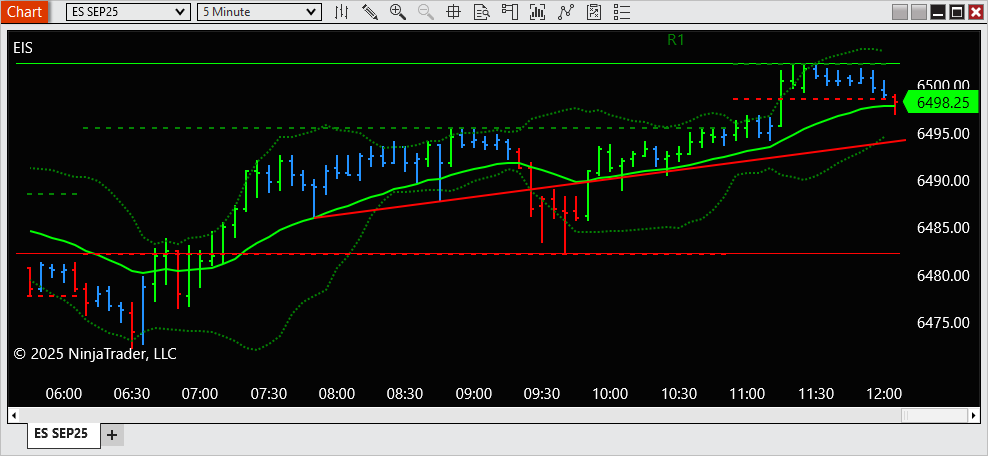Image resolution: width=988 pixels, height=456 pixels.
Task: Open the Chart Trader panel icon
Action: (510, 11)
